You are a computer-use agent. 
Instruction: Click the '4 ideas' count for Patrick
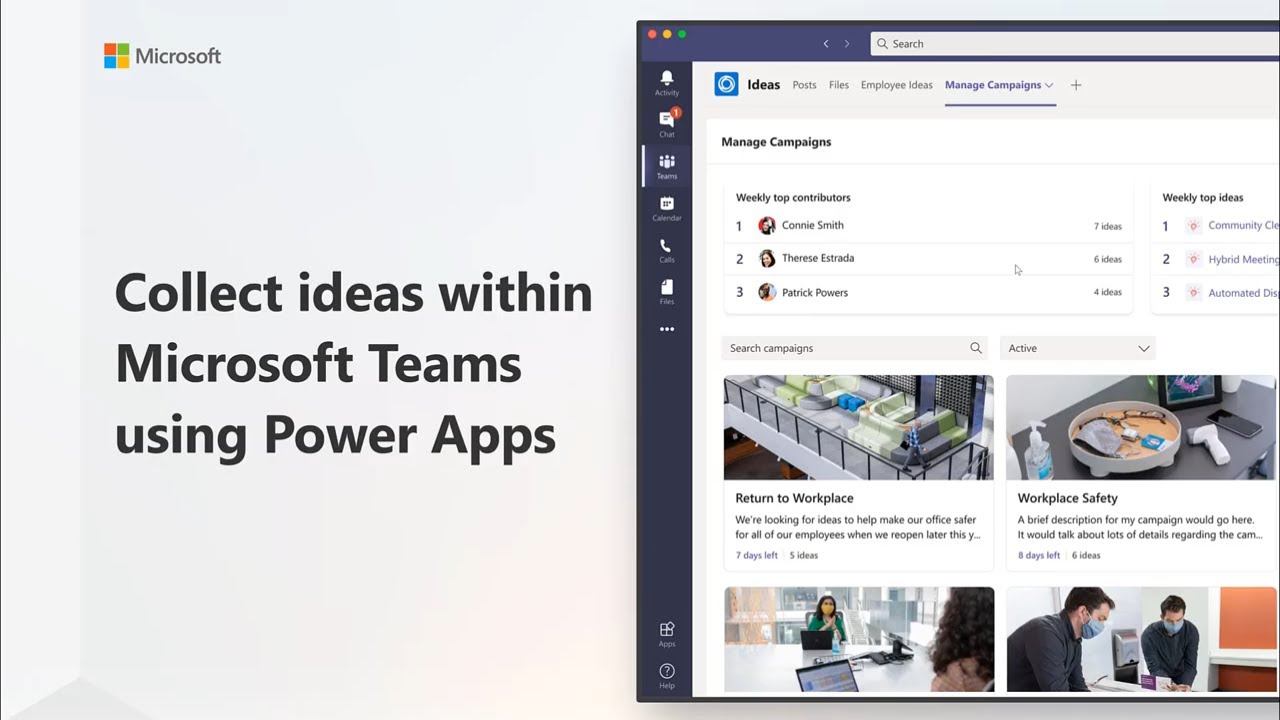(1108, 293)
